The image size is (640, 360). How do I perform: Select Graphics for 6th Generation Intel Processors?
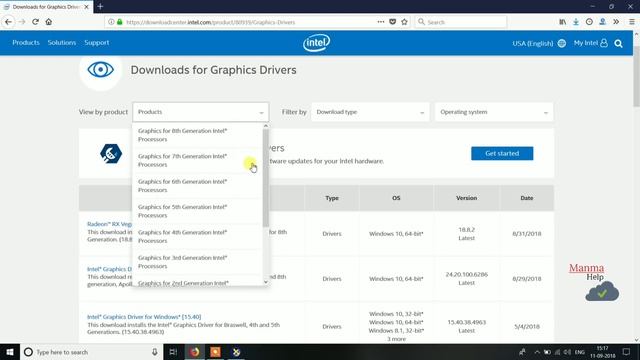197,186
